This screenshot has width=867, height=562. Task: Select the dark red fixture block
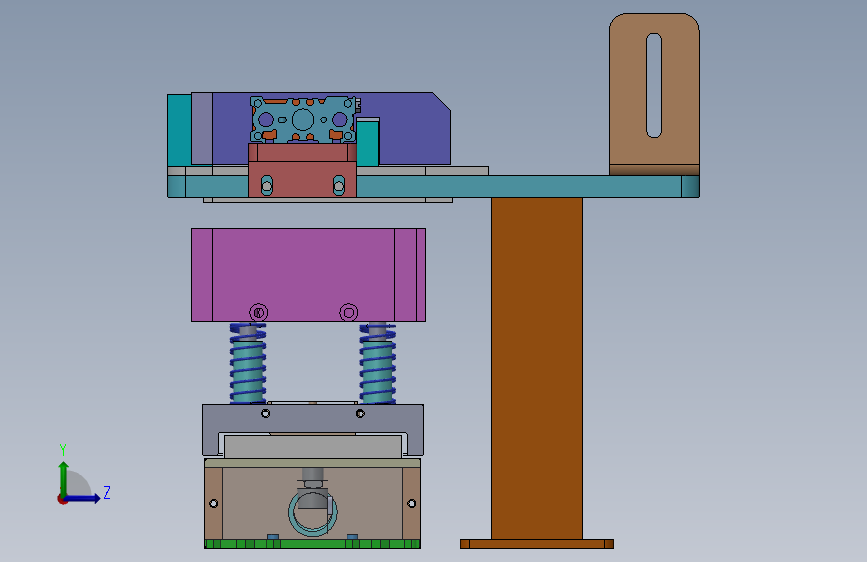302,170
